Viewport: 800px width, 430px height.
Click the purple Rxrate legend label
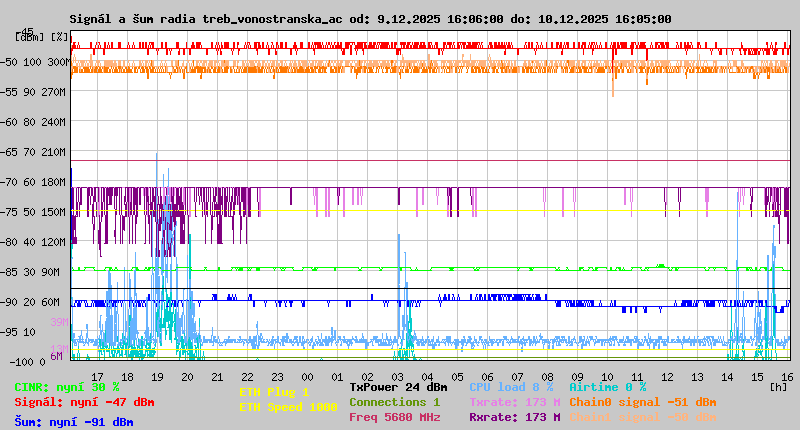pos(514,417)
